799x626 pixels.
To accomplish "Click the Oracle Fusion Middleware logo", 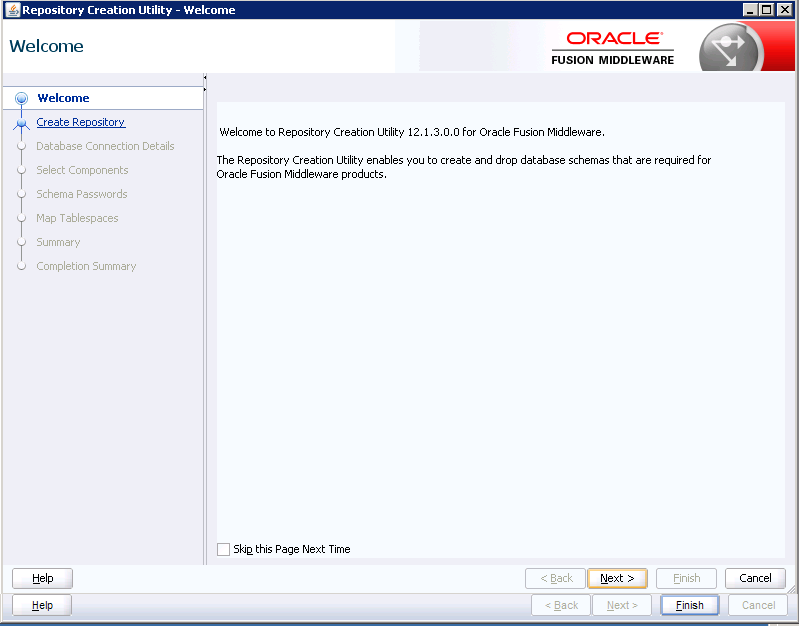I will 612,48.
